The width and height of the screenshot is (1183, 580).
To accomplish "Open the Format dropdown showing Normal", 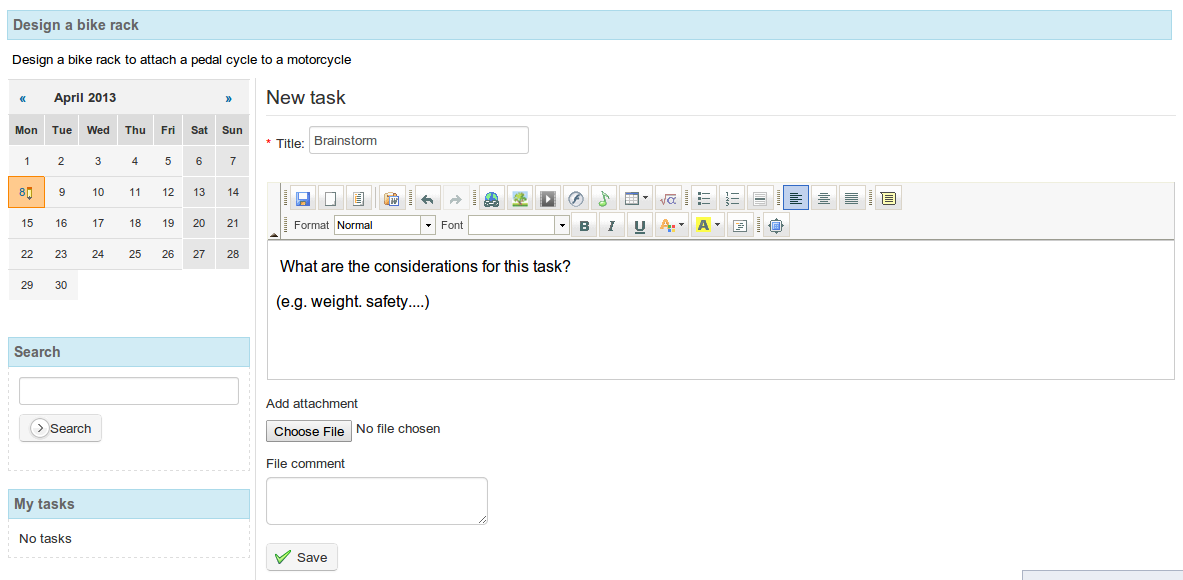I will coord(385,226).
